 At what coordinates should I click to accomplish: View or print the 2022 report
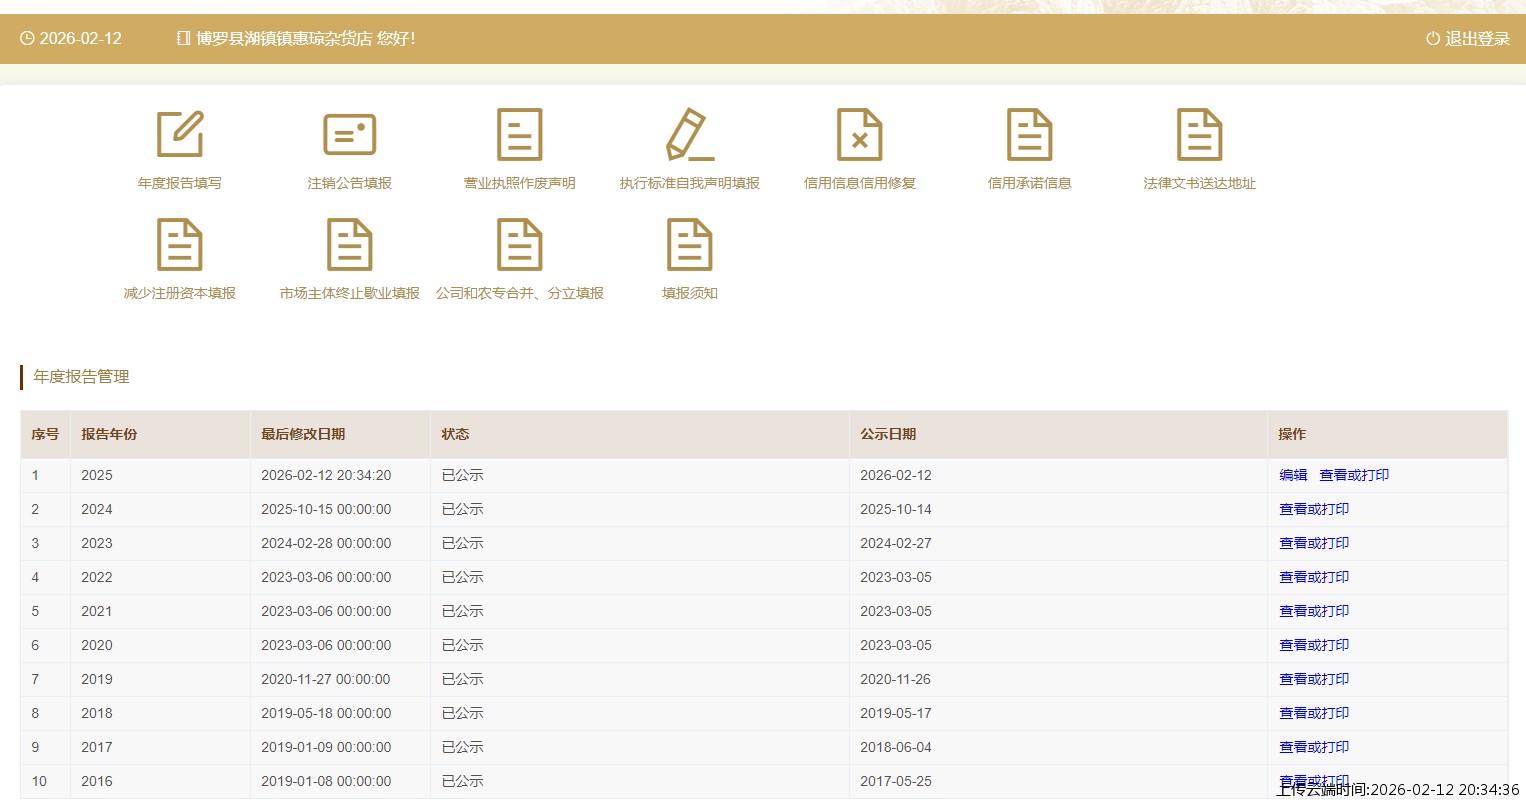point(1314,577)
